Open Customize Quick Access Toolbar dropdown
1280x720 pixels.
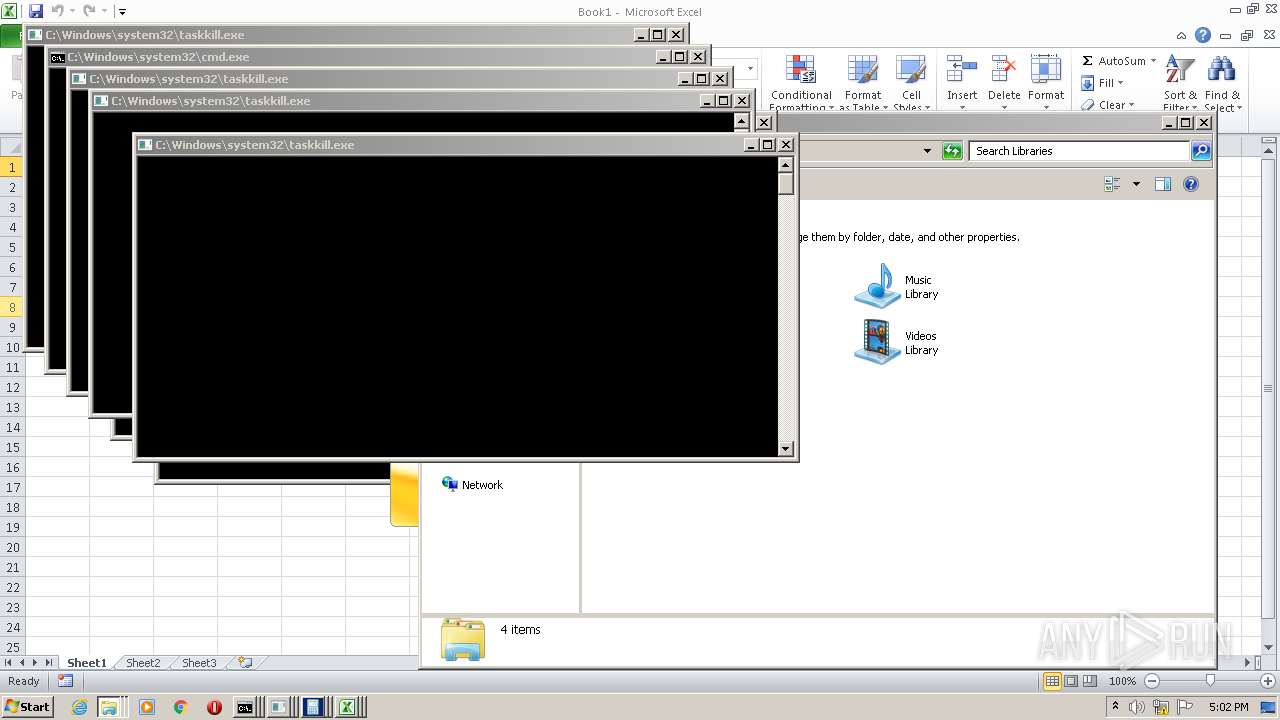[122, 12]
